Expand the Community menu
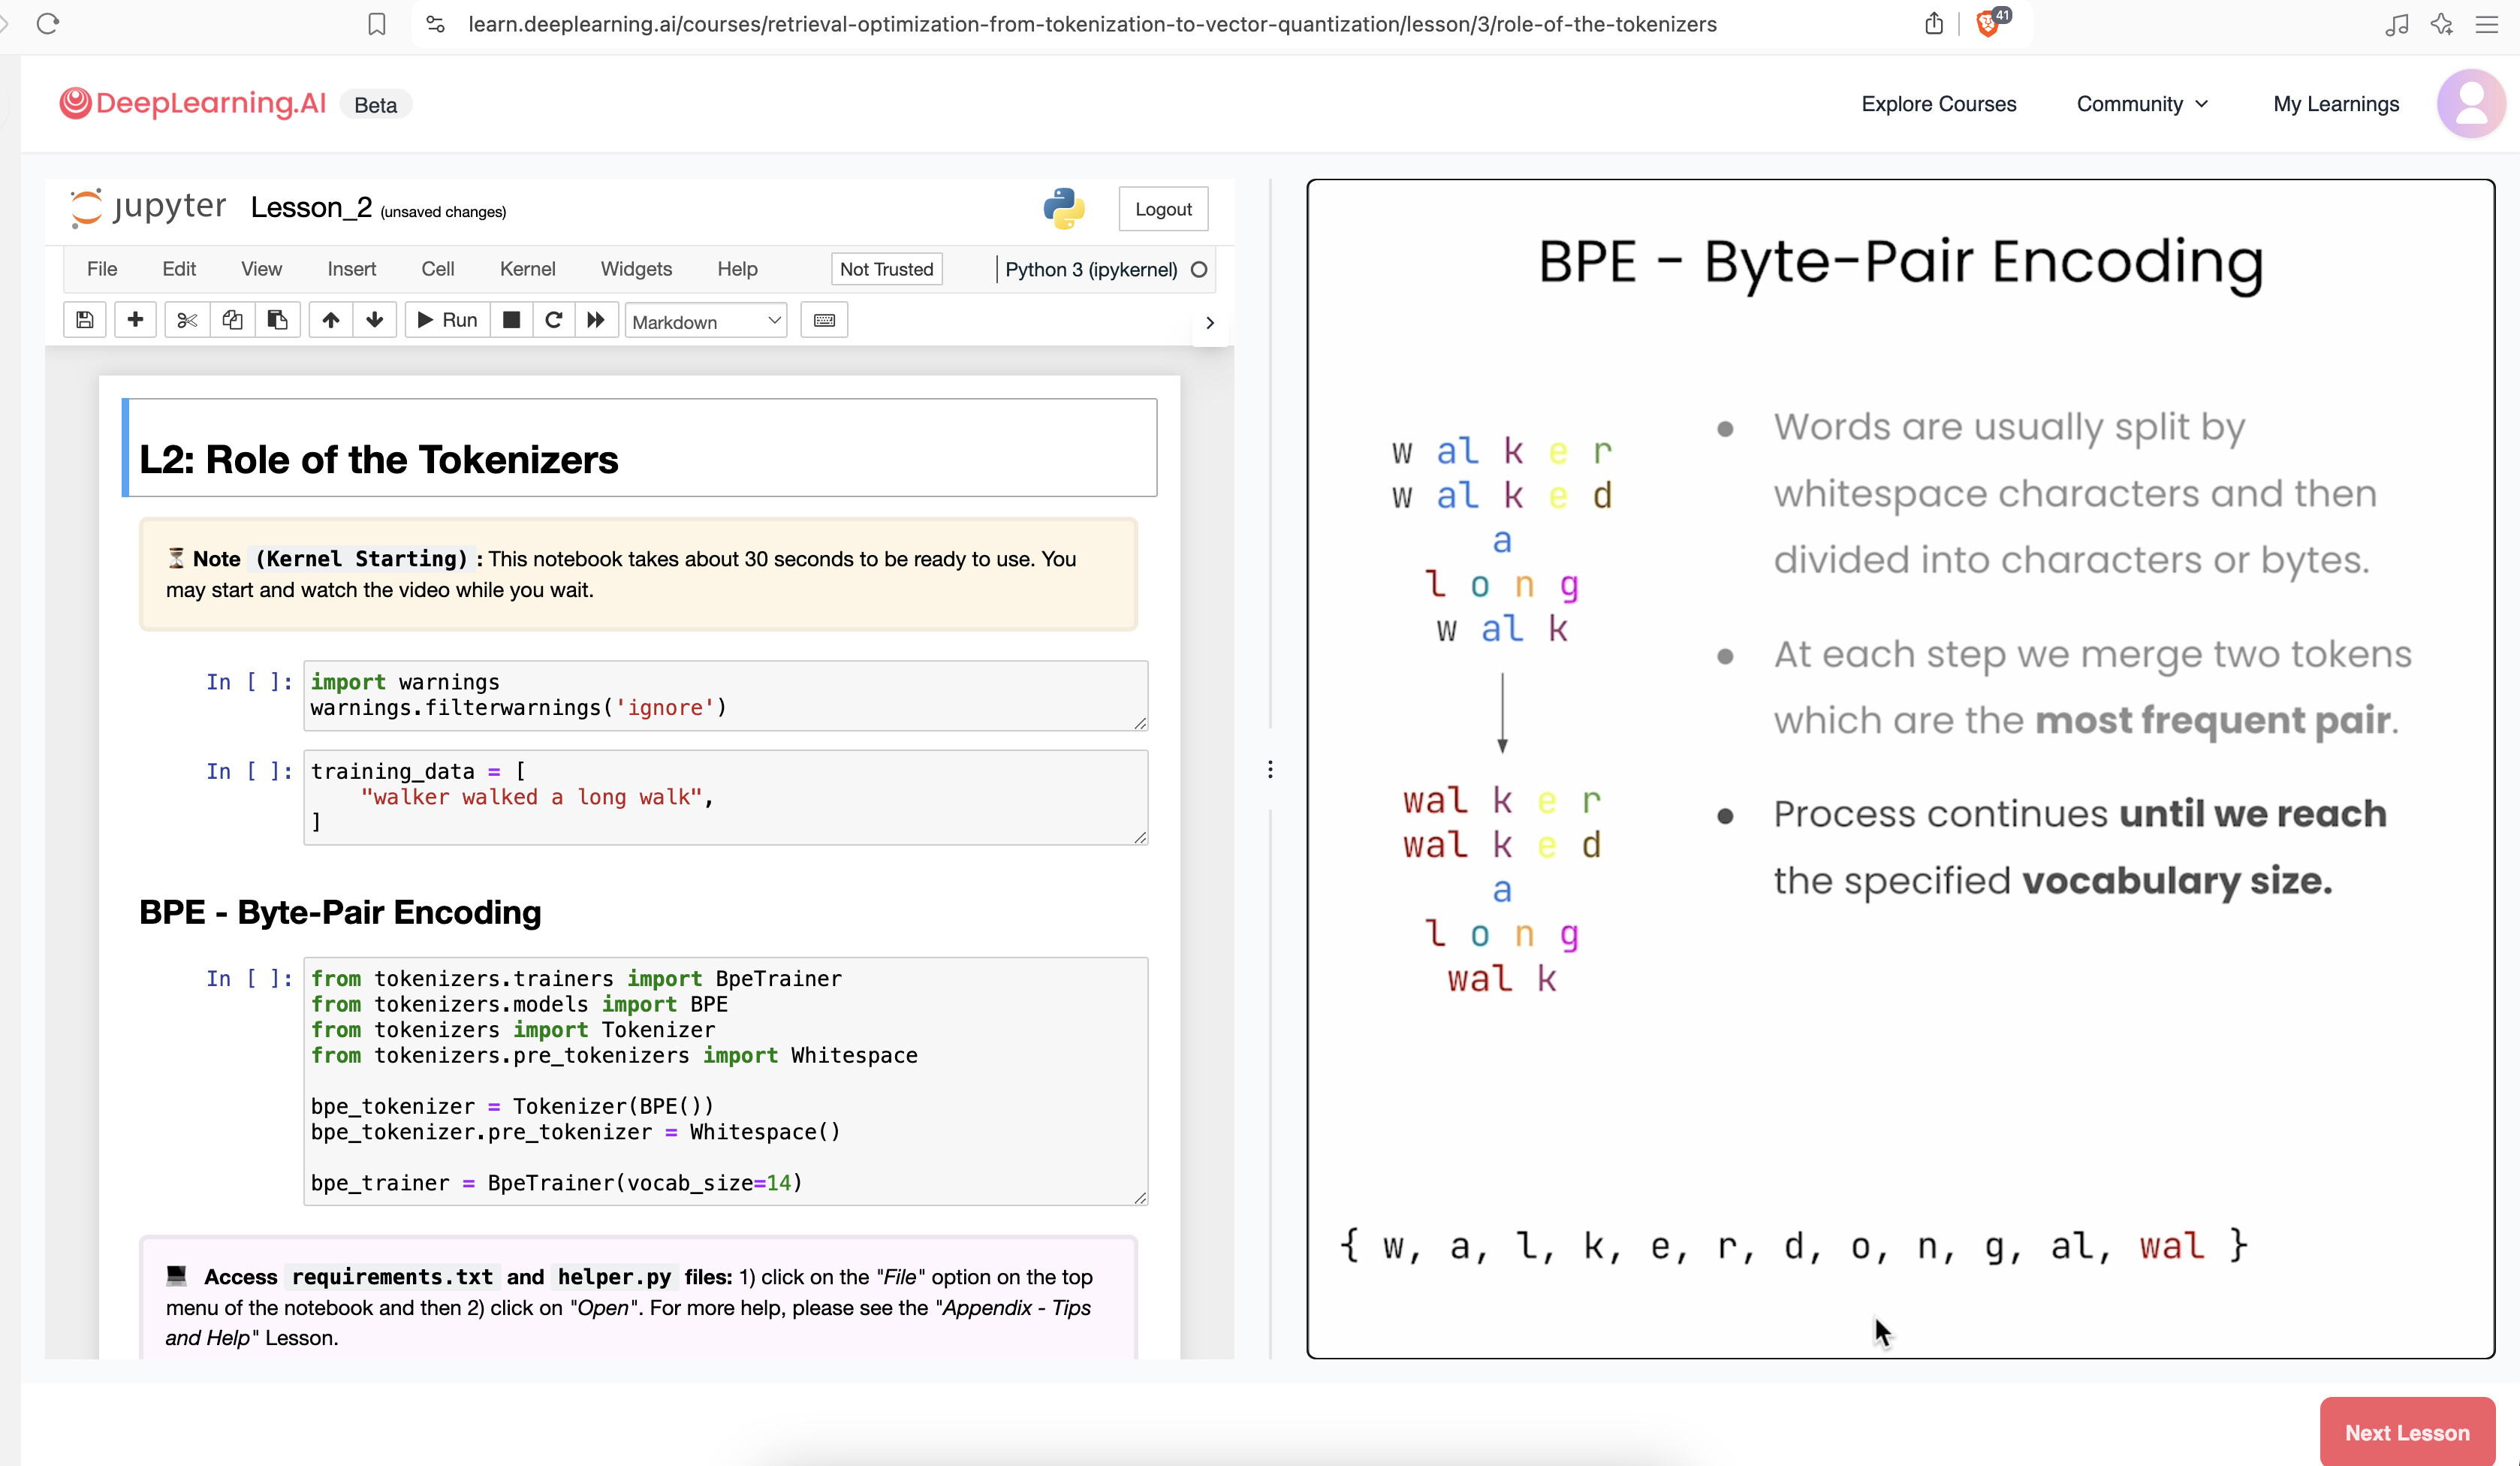This screenshot has height=1466, width=2520. pyautogui.click(x=2142, y=104)
